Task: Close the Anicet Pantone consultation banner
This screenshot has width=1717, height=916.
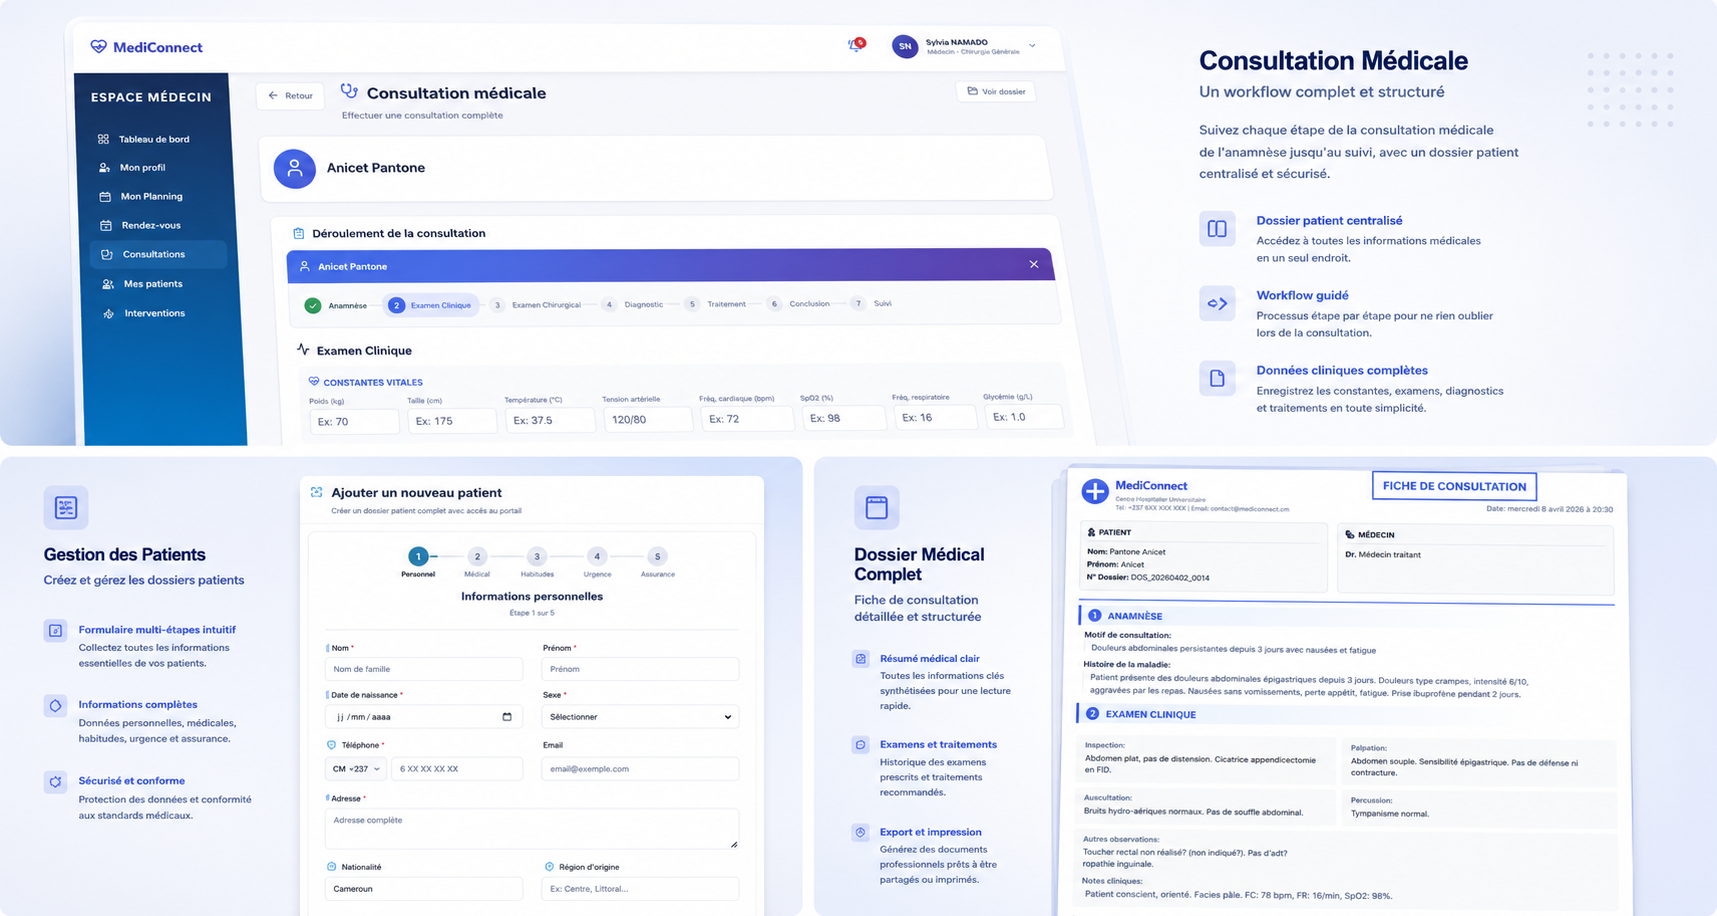Action: tap(1034, 264)
